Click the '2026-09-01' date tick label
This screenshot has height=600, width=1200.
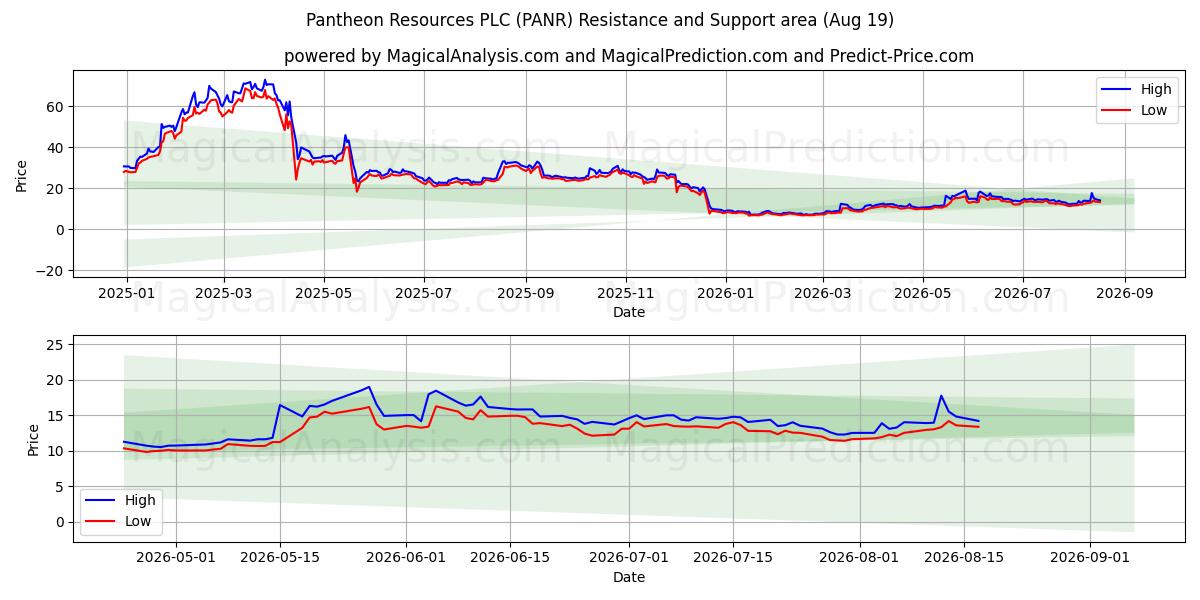[1089, 559]
